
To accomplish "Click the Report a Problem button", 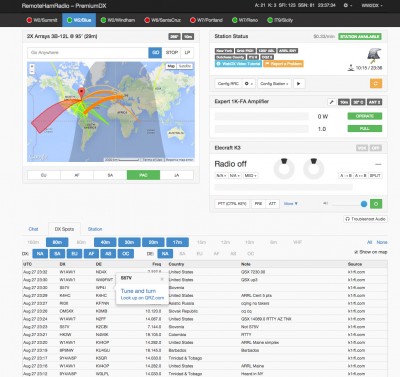I will click(x=283, y=64).
